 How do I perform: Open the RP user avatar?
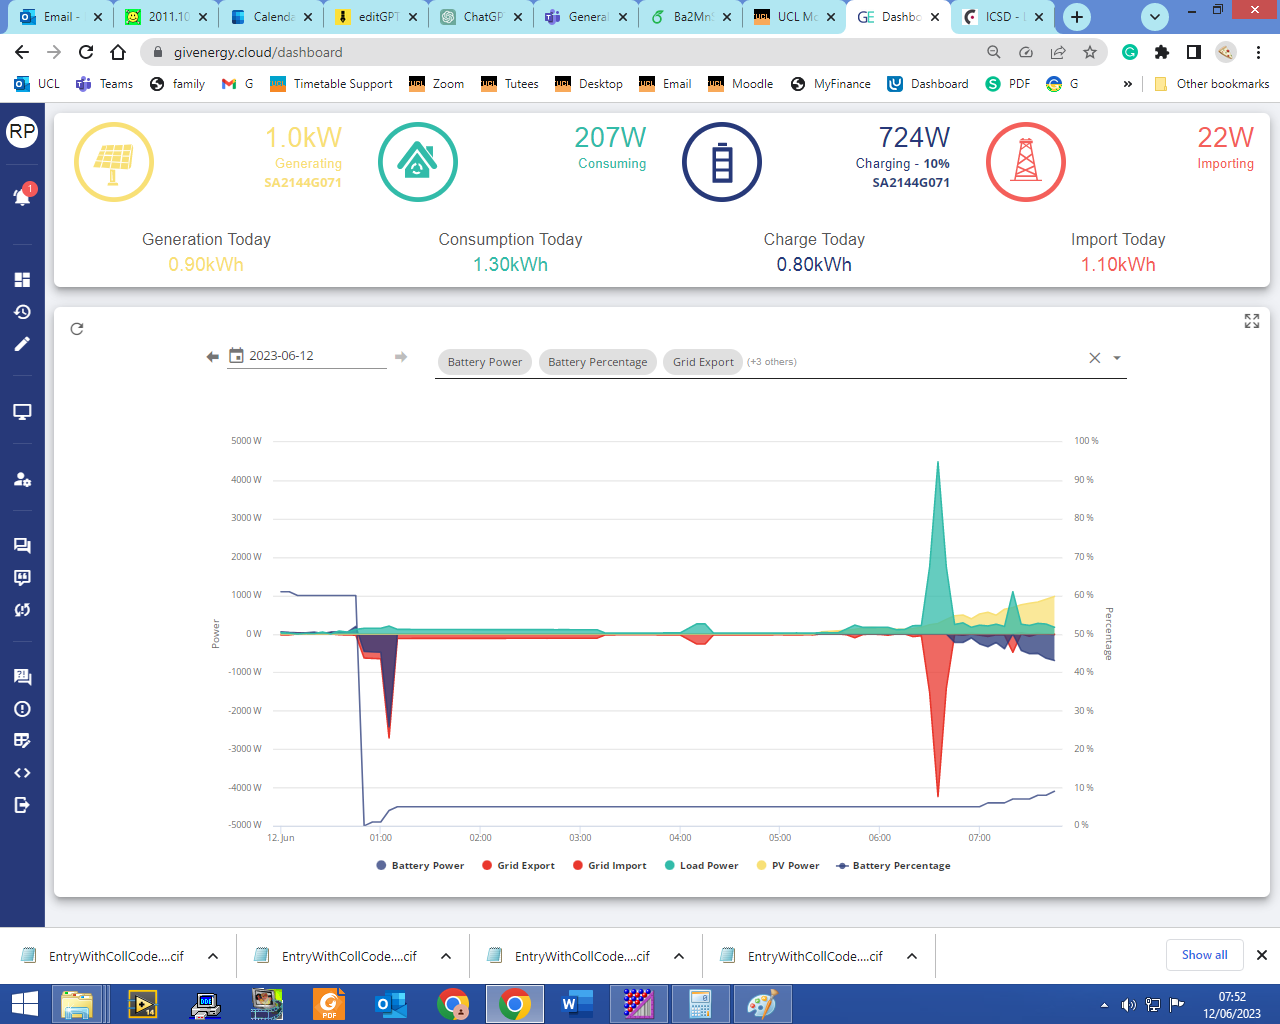(22, 131)
